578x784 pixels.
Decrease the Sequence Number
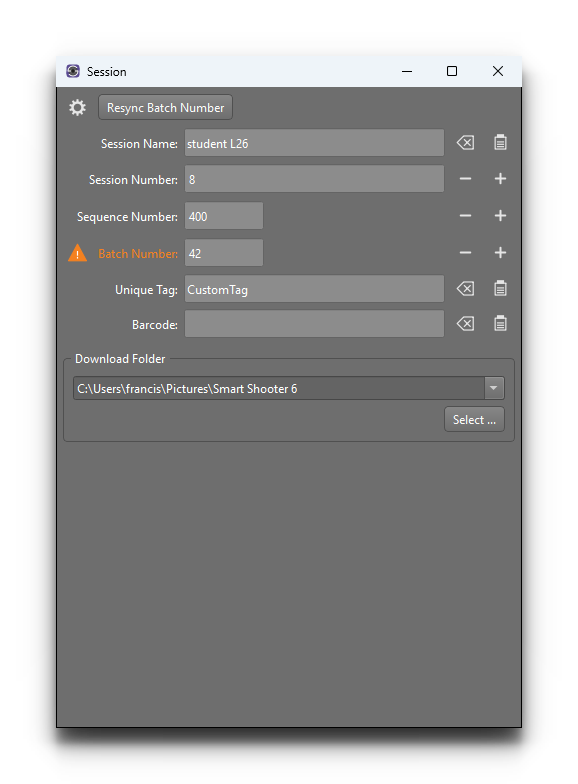[x=466, y=216]
